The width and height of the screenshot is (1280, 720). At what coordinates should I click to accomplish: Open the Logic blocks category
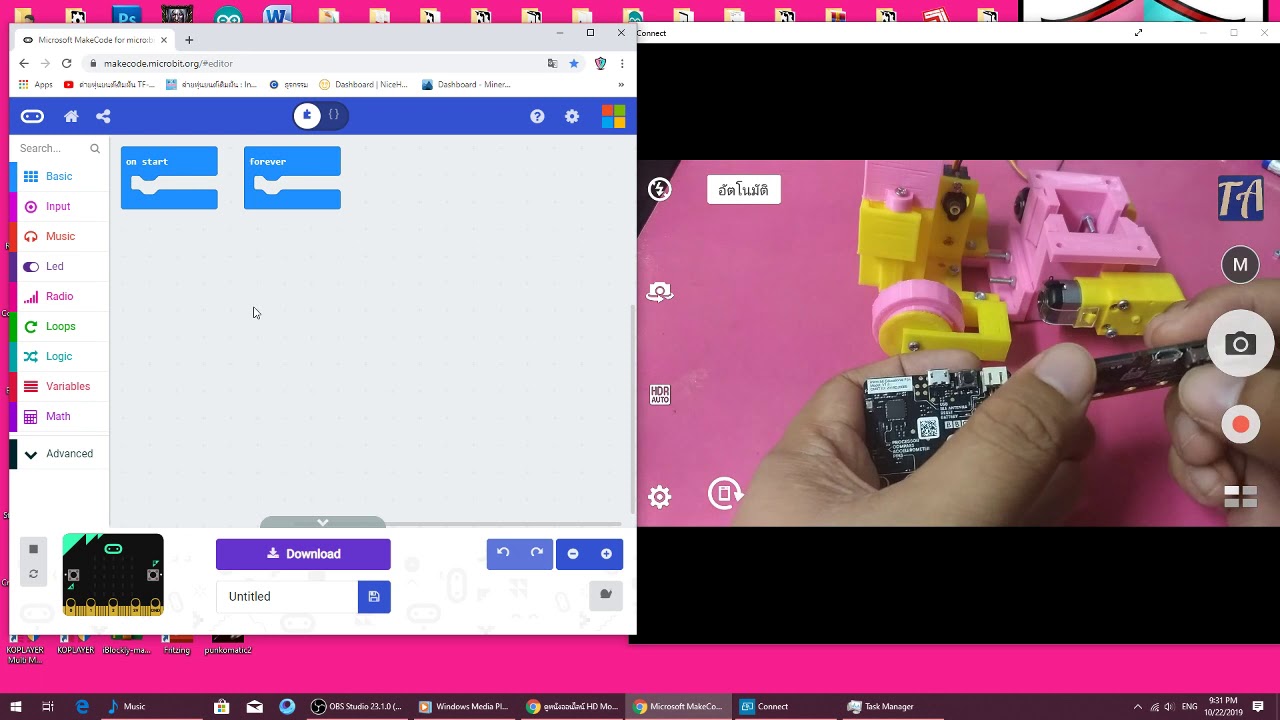click(x=60, y=356)
